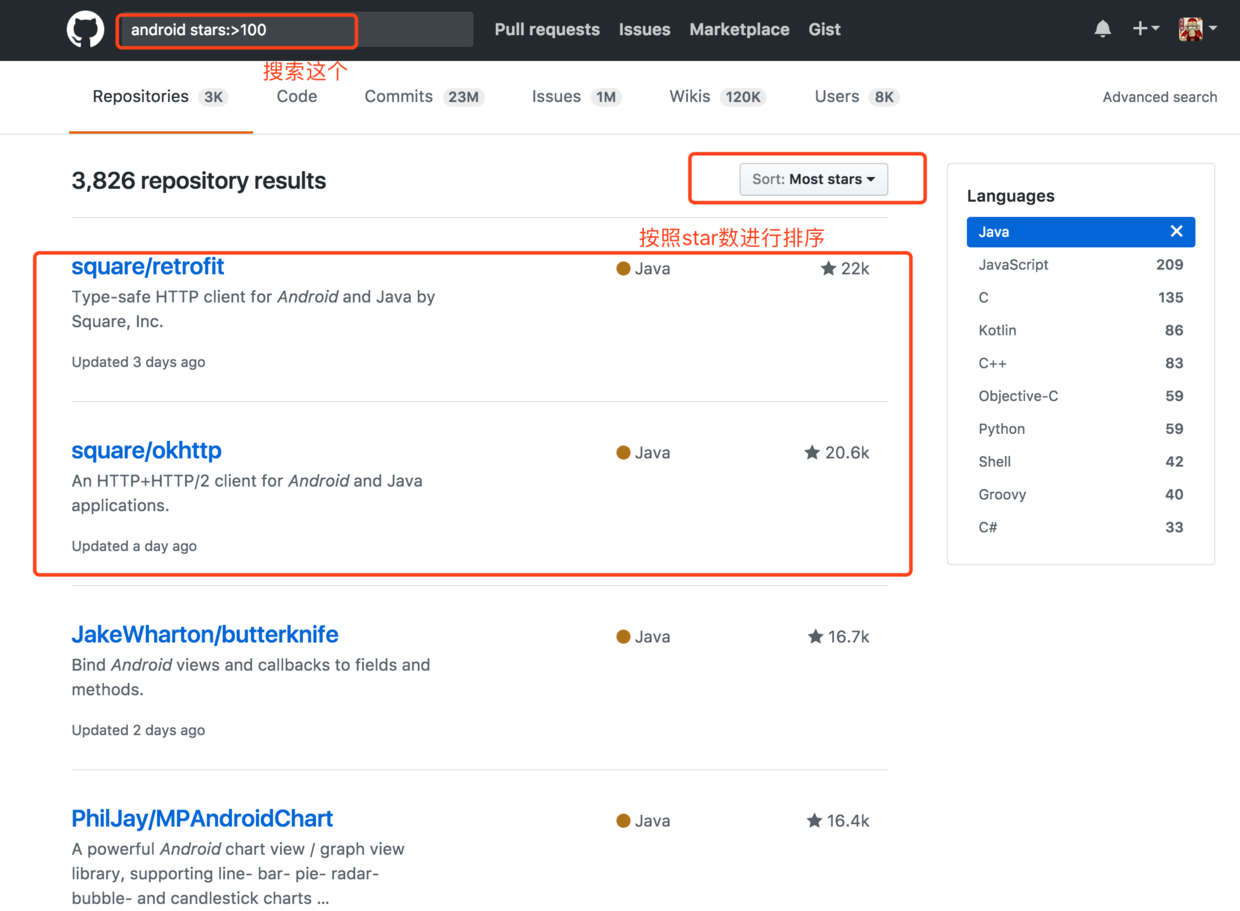Click the butterknife description 'Bind Android views'

tap(251, 677)
